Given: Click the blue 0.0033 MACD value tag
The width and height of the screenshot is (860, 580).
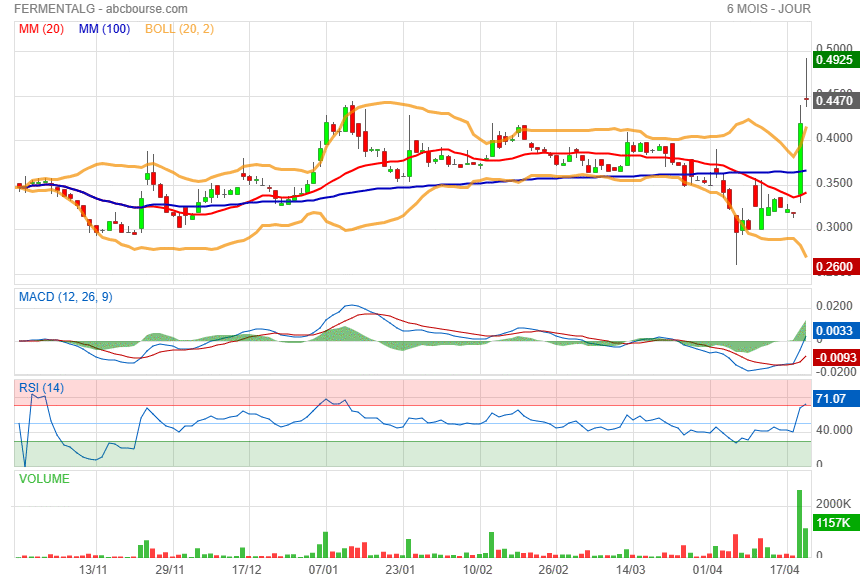Looking at the screenshot, I should click(836, 330).
